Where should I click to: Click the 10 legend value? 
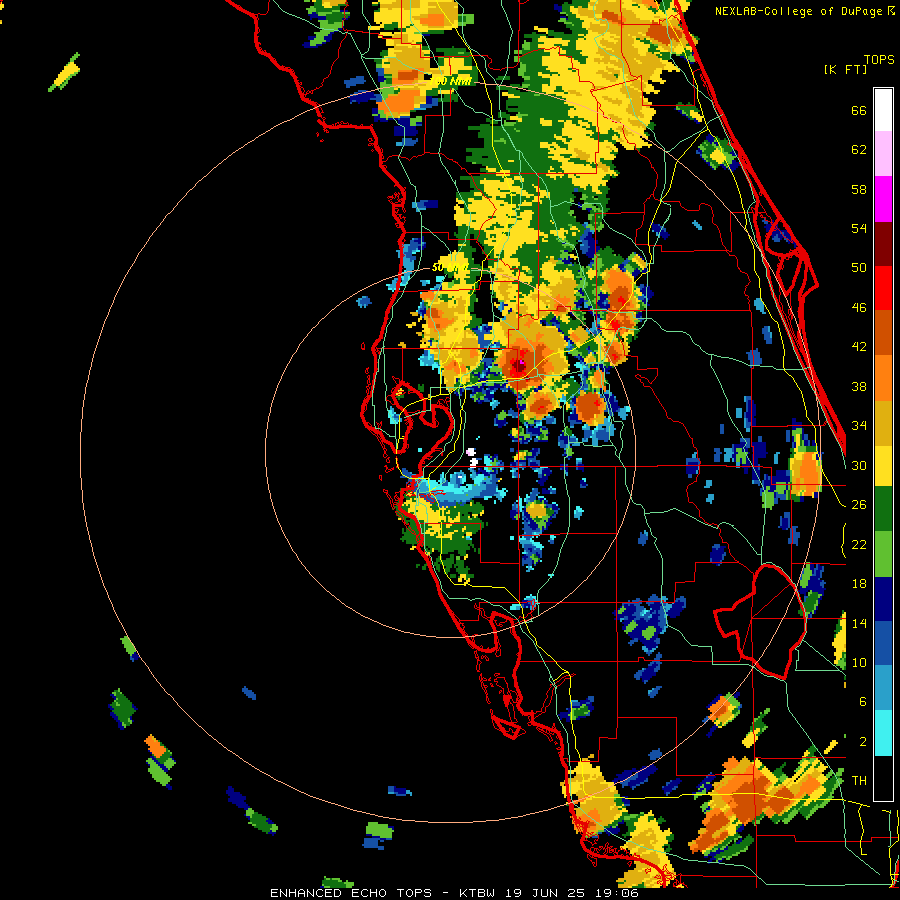tap(859, 662)
